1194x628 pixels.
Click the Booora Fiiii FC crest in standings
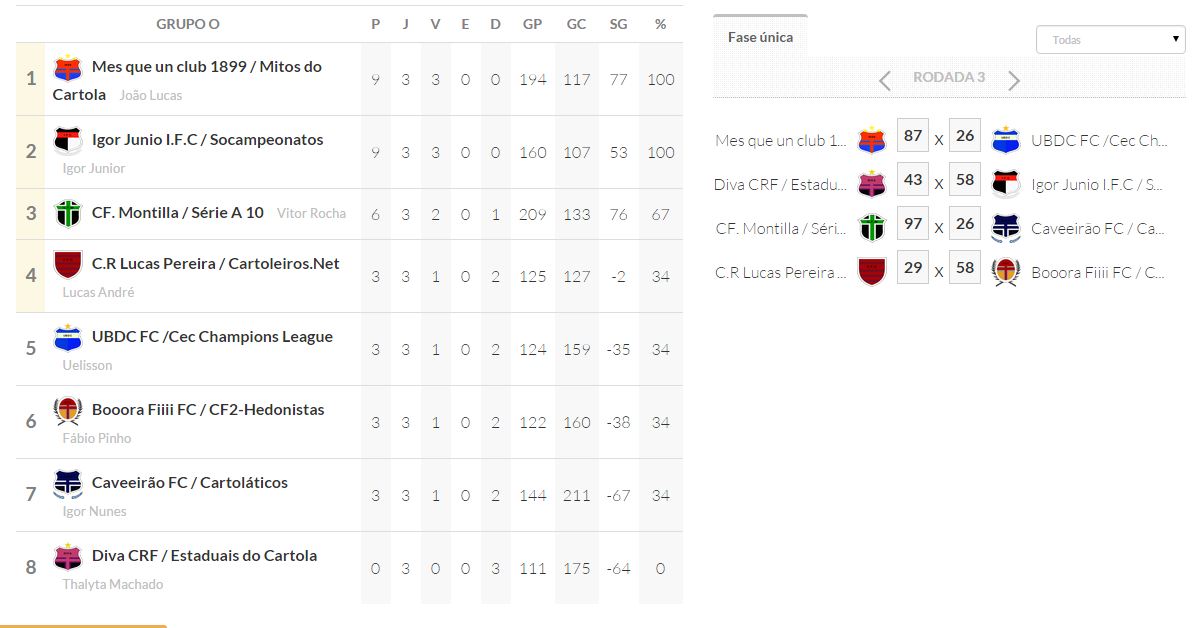(x=67, y=410)
